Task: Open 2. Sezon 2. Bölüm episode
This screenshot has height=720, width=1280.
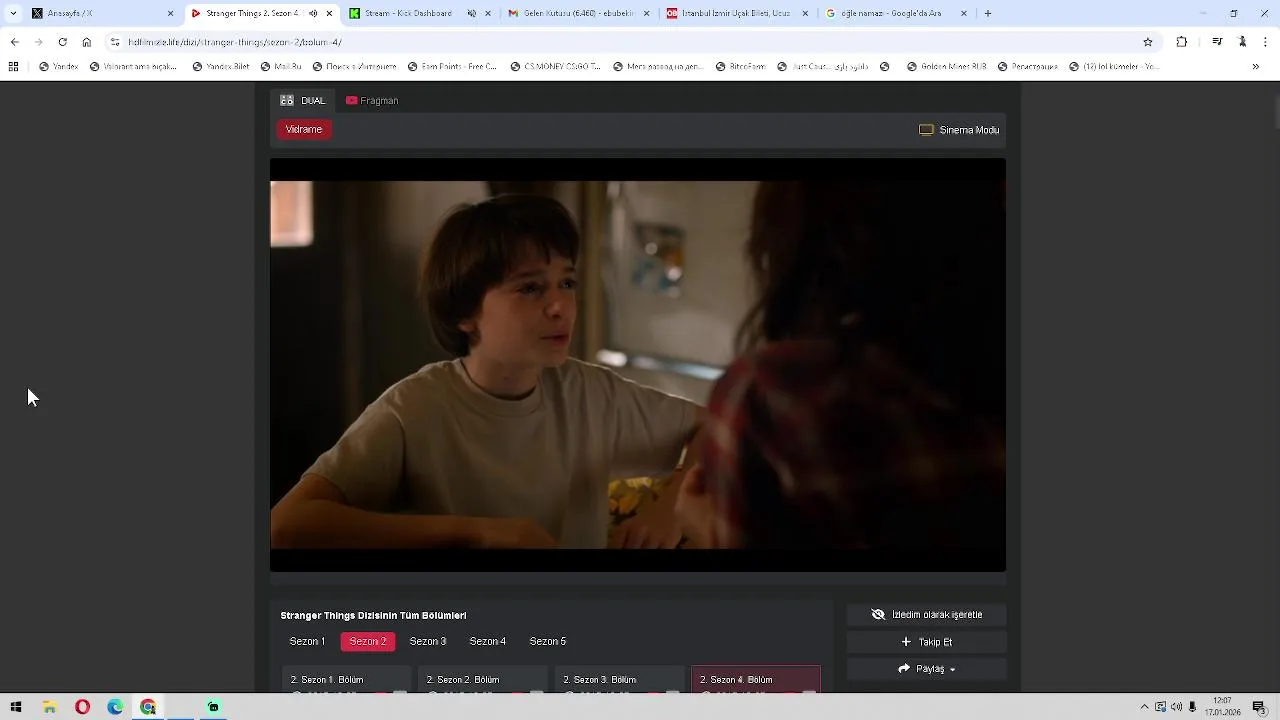Action: point(483,680)
